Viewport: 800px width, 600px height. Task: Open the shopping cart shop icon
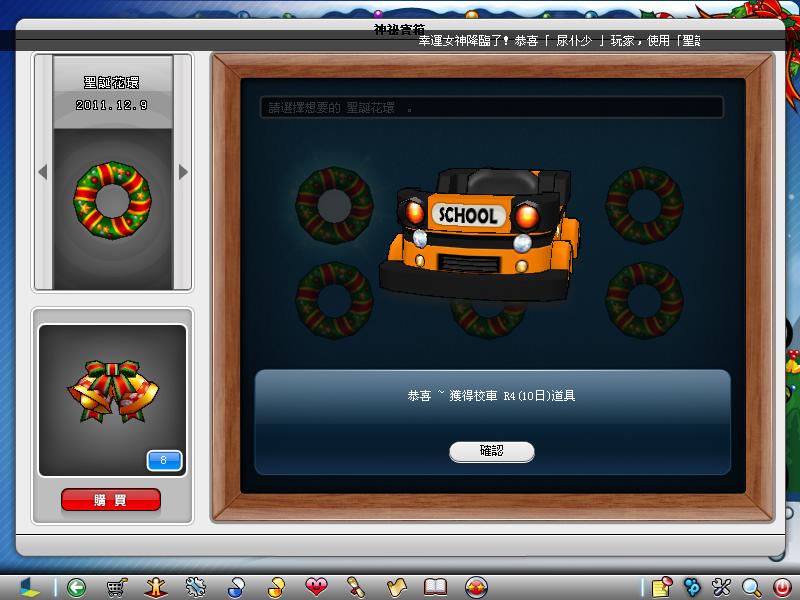[116, 587]
